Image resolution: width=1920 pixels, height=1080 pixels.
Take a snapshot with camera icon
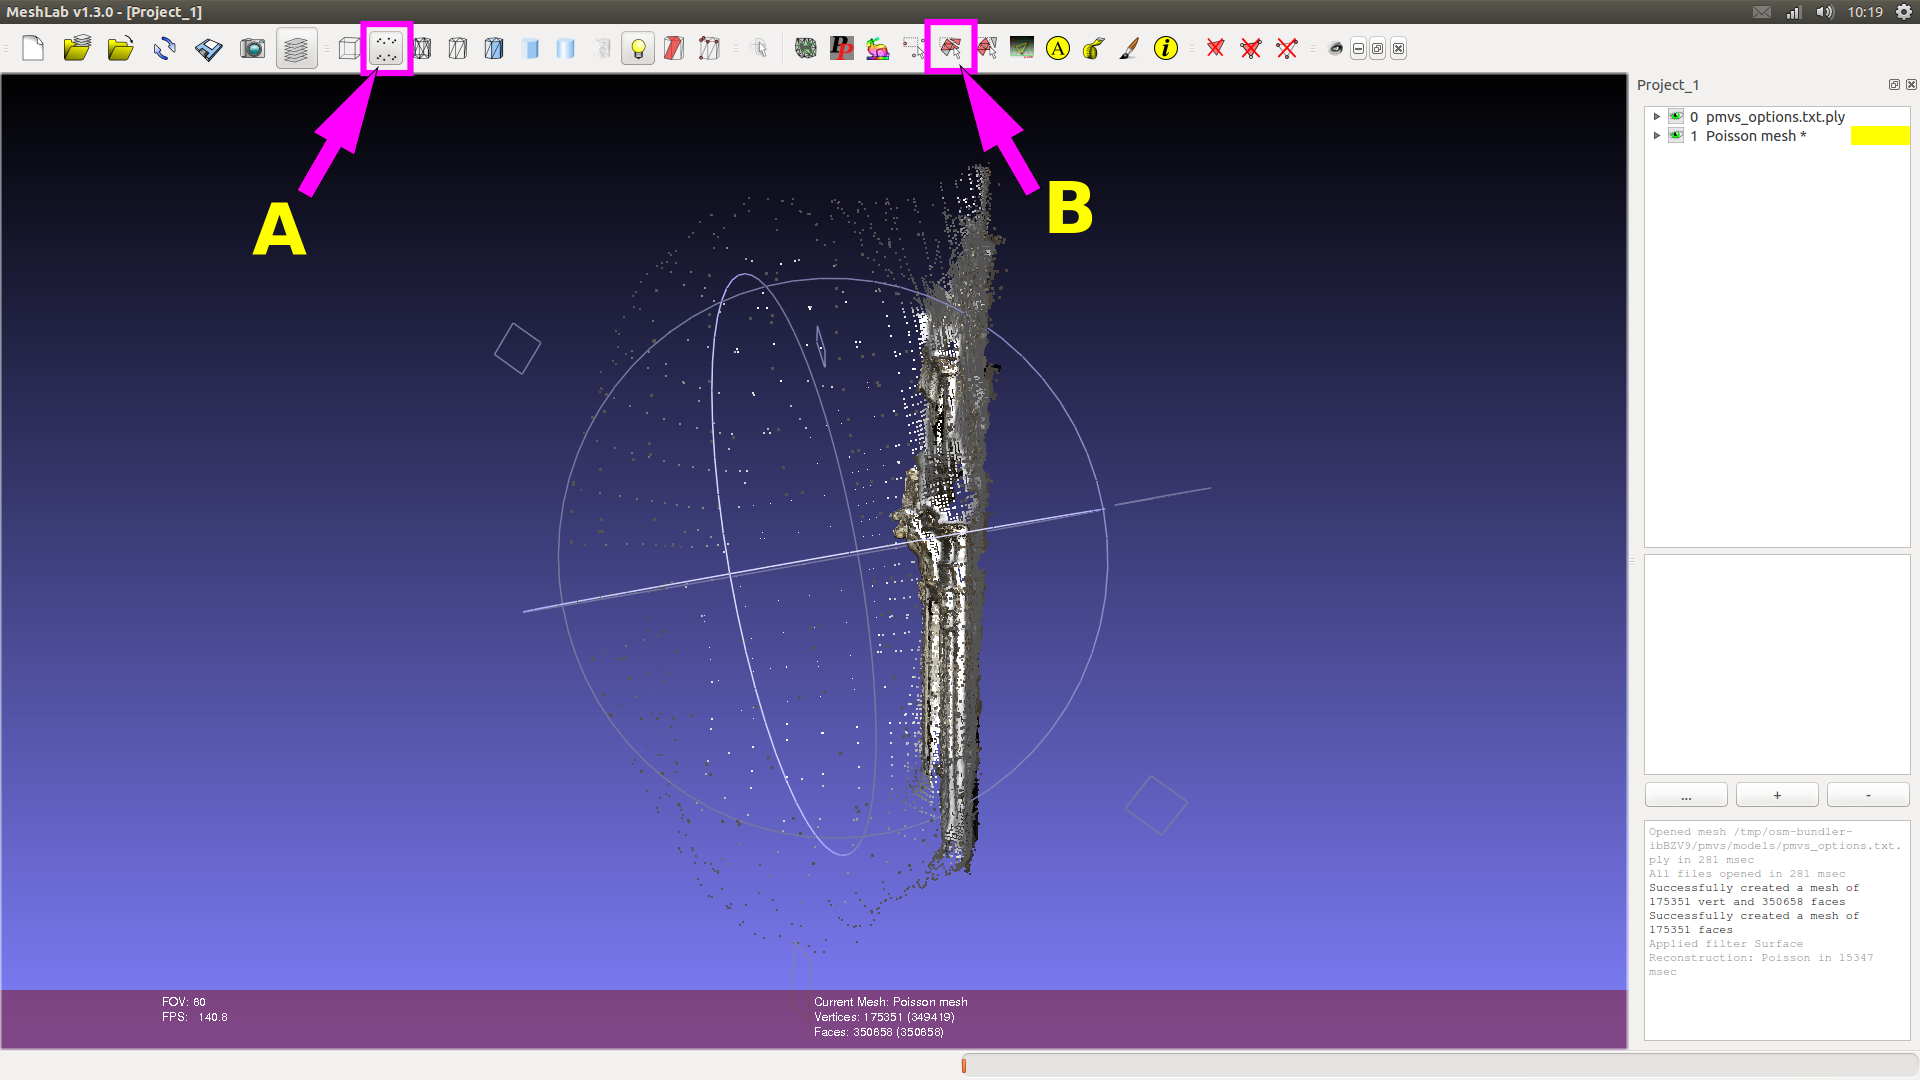coord(253,48)
